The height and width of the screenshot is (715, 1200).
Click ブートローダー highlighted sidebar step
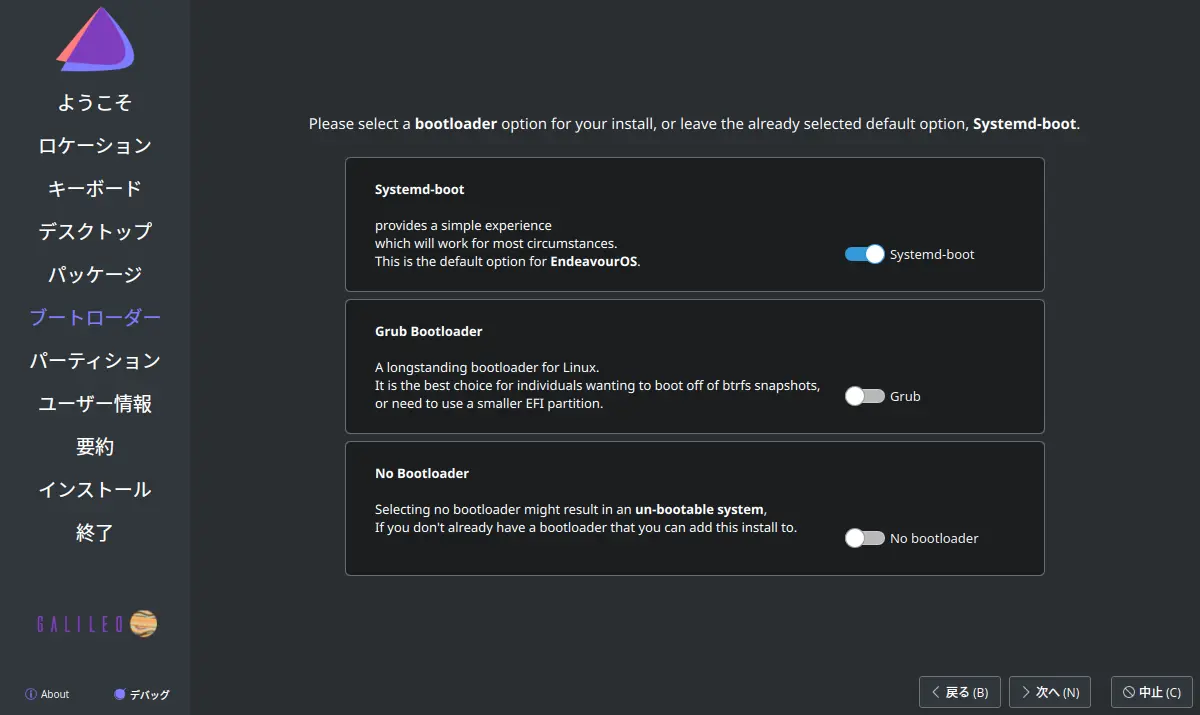pyautogui.click(x=95, y=318)
